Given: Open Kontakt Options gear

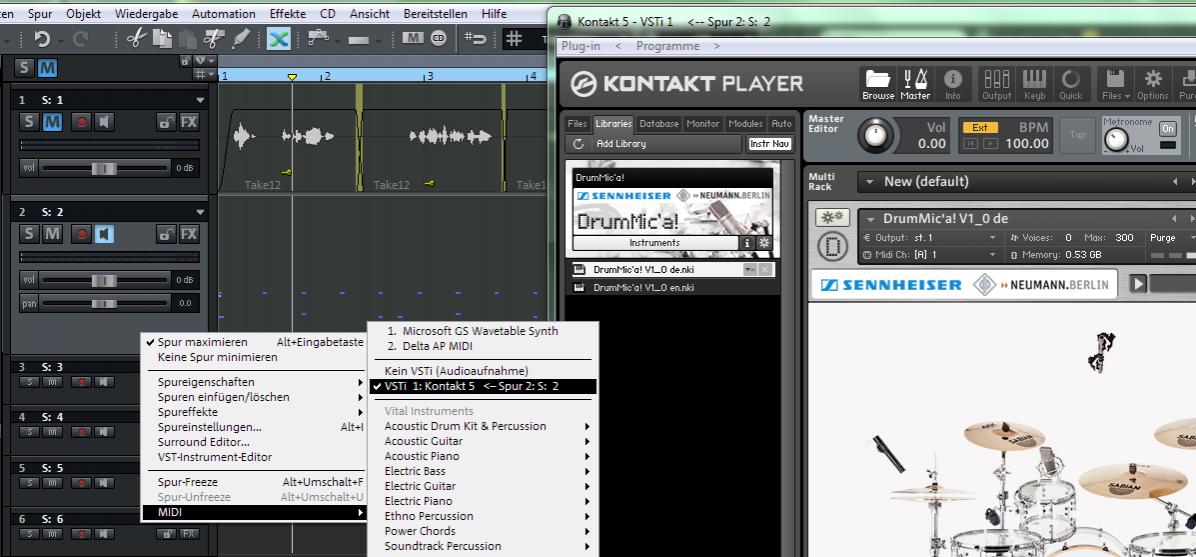Looking at the screenshot, I should [x=1153, y=84].
